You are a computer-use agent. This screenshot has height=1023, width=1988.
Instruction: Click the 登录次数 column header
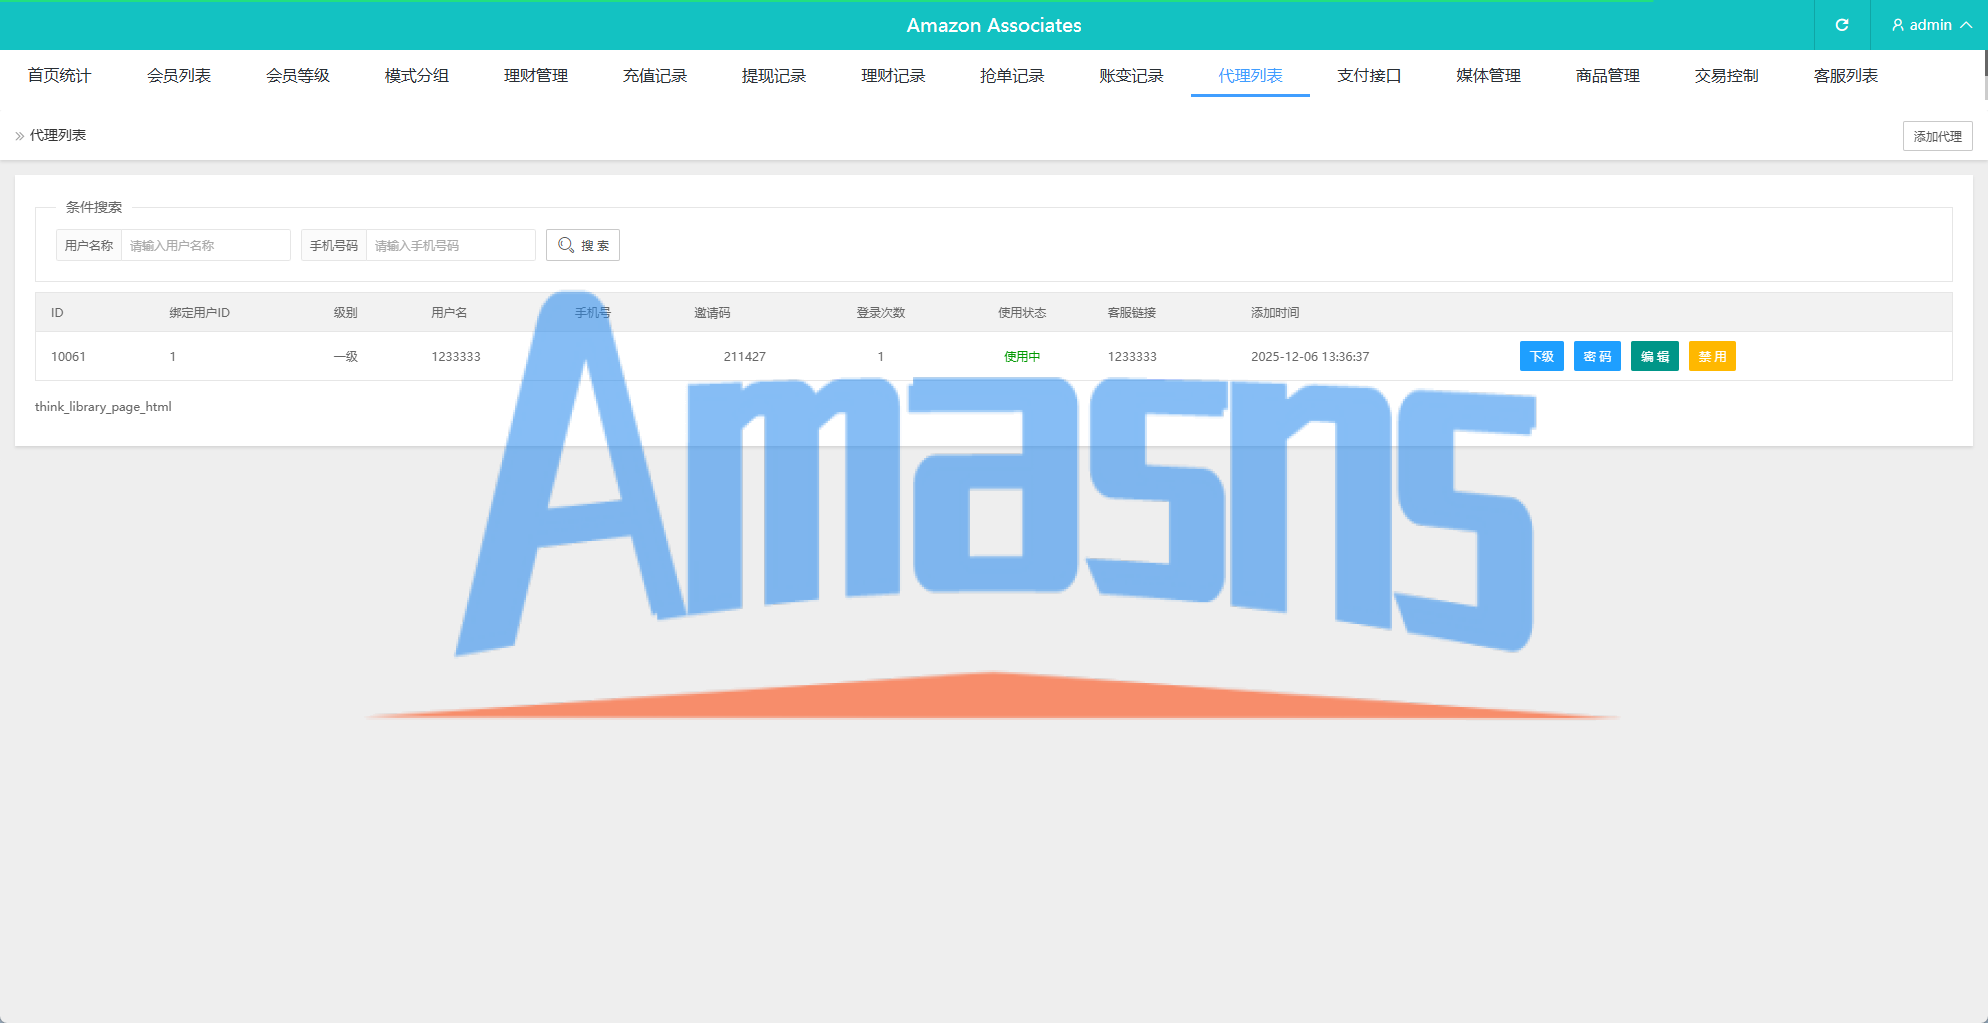coord(881,313)
